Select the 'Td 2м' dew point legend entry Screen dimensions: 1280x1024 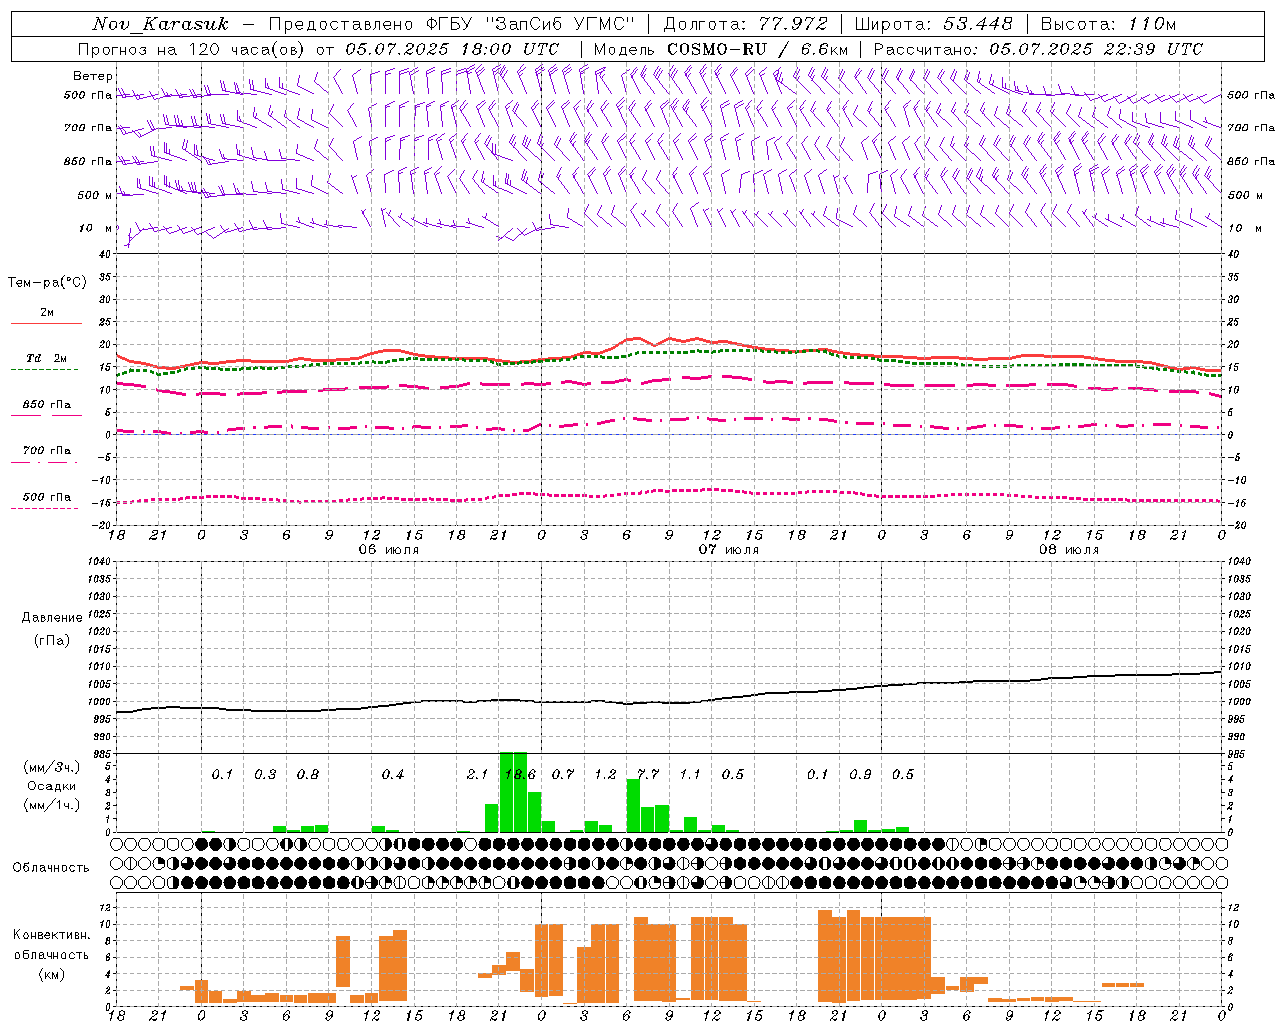pyautogui.click(x=45, y=363)
